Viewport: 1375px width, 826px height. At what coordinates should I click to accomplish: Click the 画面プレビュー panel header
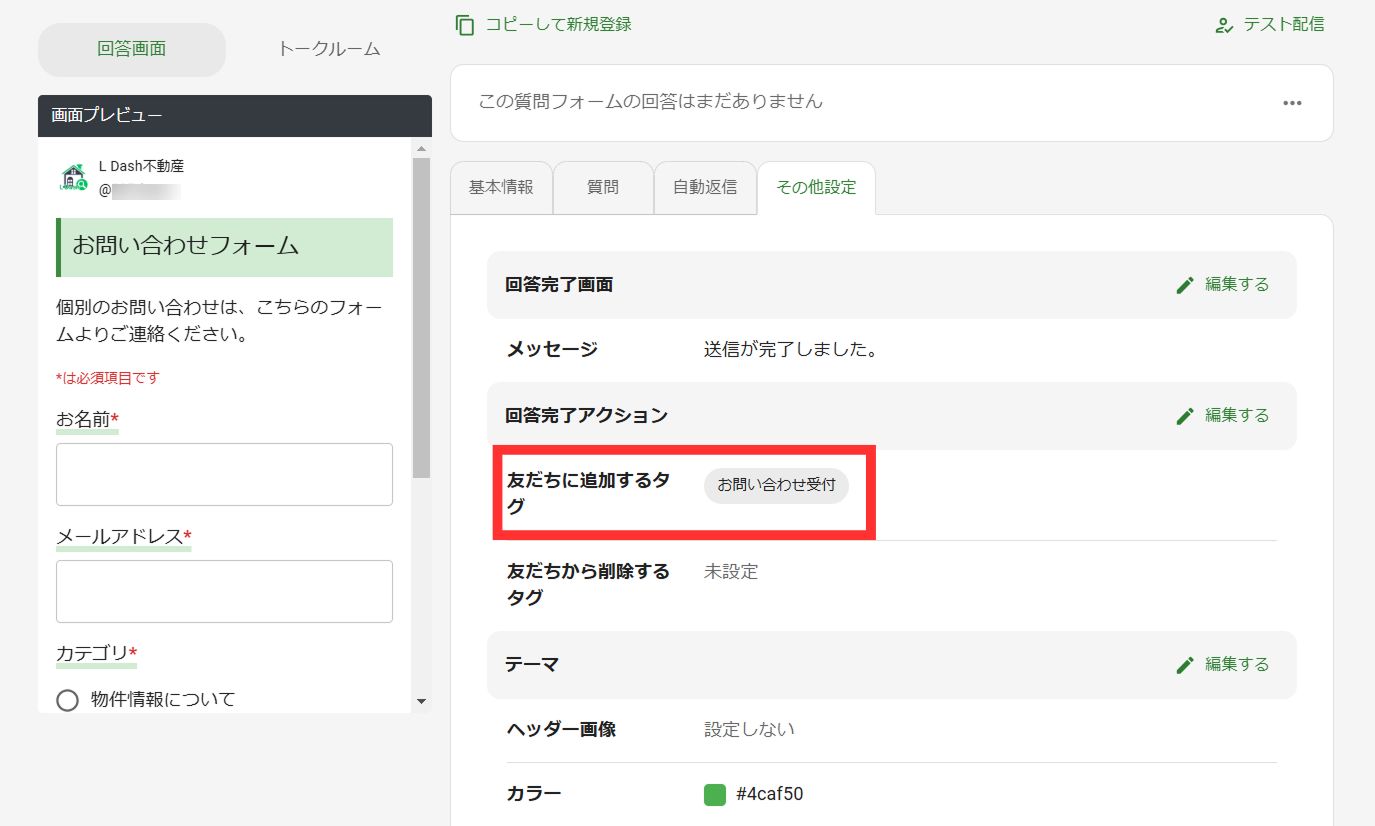pos(235,116)
